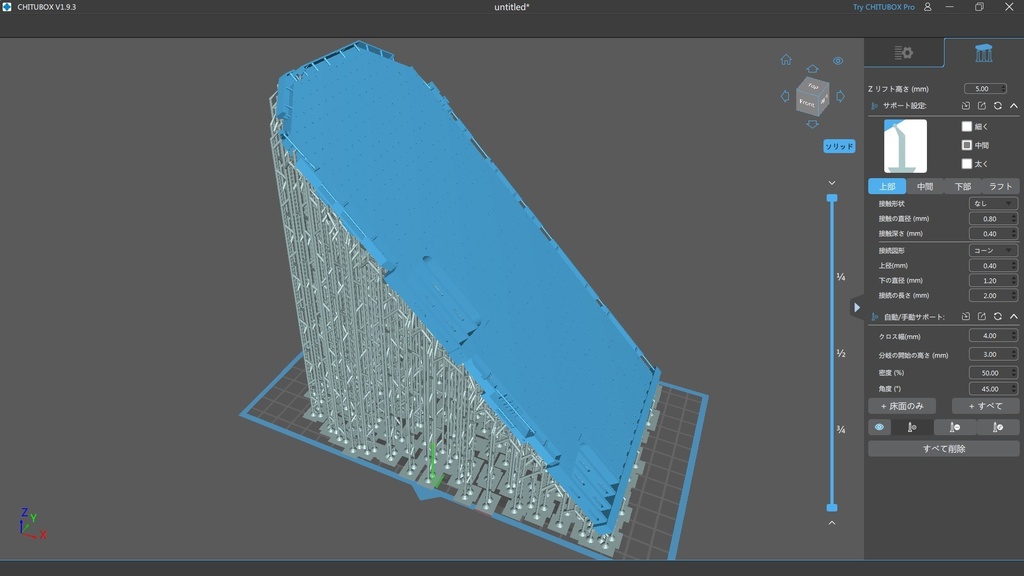Rotate view up with arrow above cube
Viewport: 1024px width, 576px height.
coord(812,69)
